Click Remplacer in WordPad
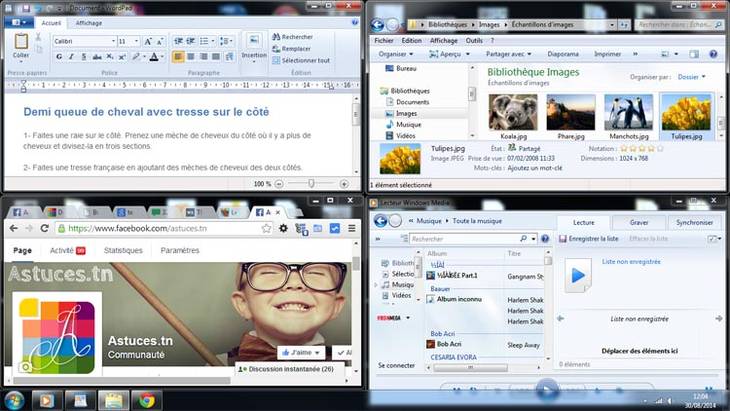 [x=291, y=48]
